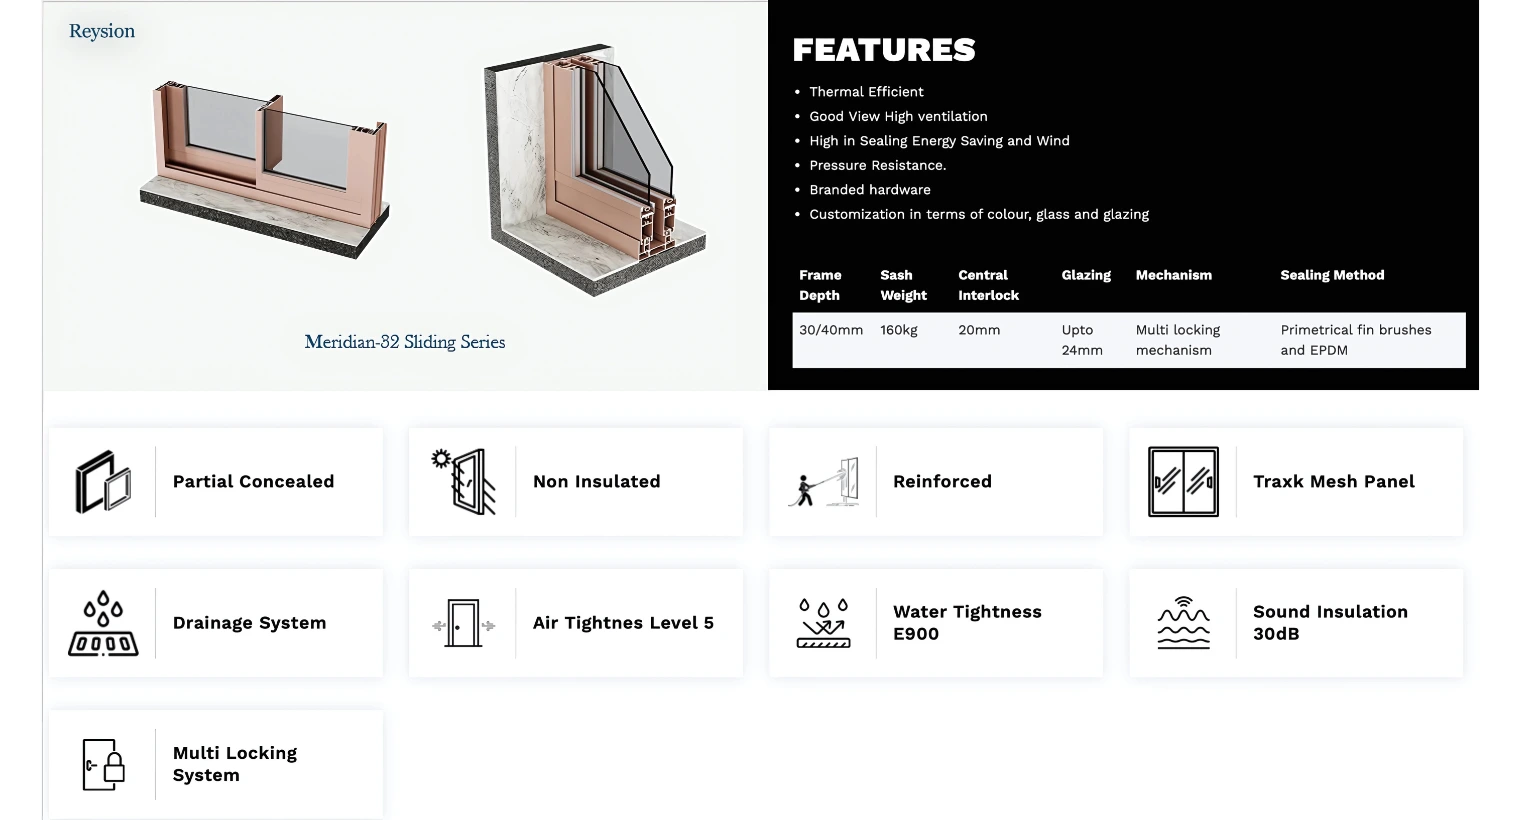Click the FEATURES heading
The width and height of the screenshot is (1520, 820).
(x=884, y=50)
